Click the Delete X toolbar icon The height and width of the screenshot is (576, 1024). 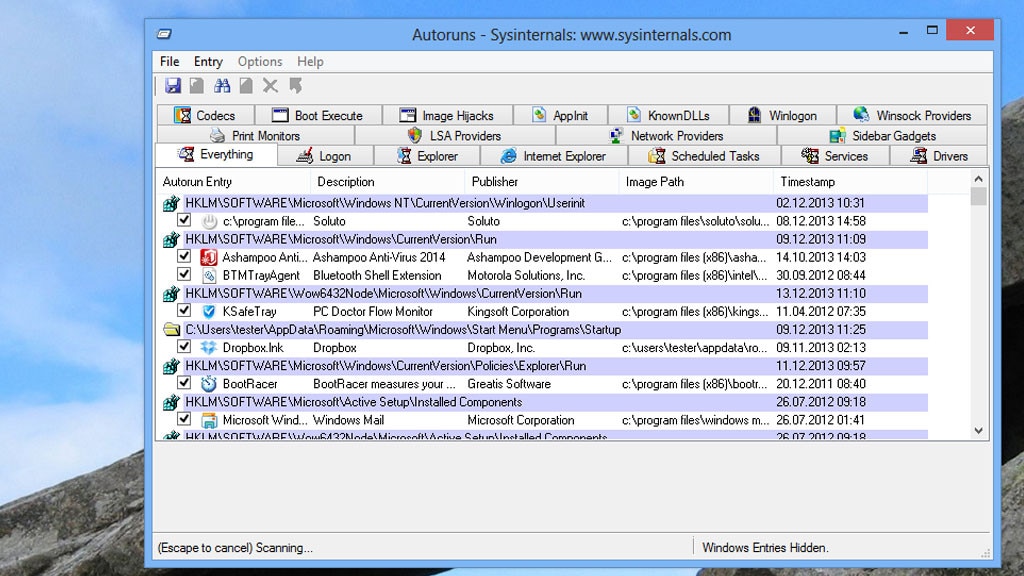270,86
